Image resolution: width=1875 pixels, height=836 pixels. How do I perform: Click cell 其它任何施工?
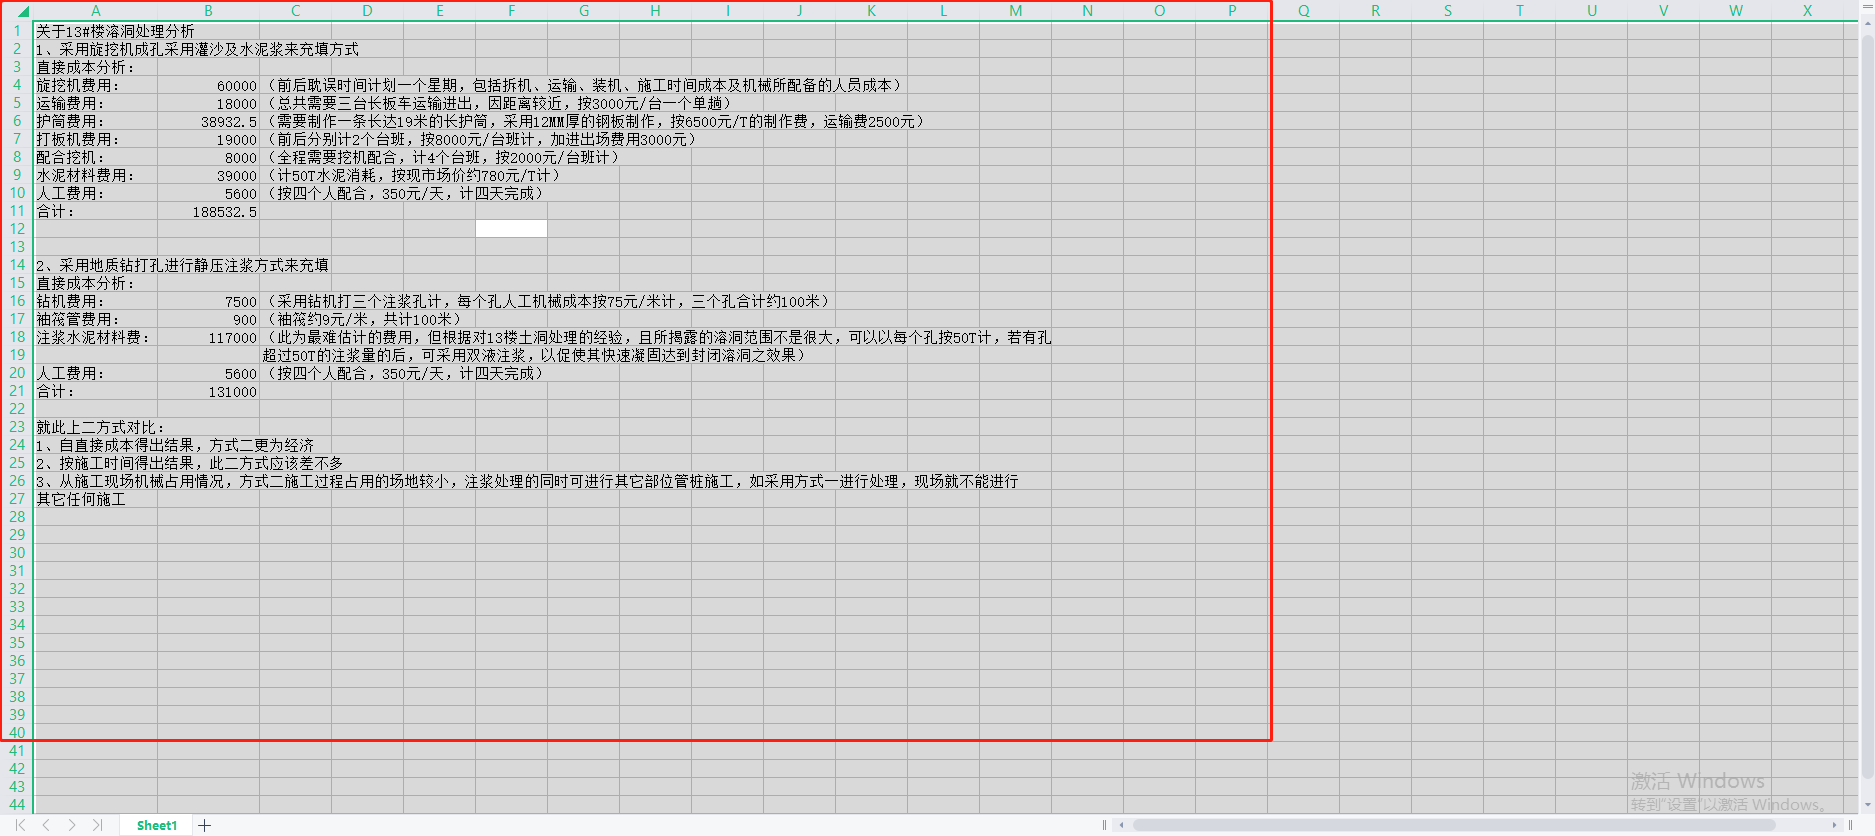81,499
